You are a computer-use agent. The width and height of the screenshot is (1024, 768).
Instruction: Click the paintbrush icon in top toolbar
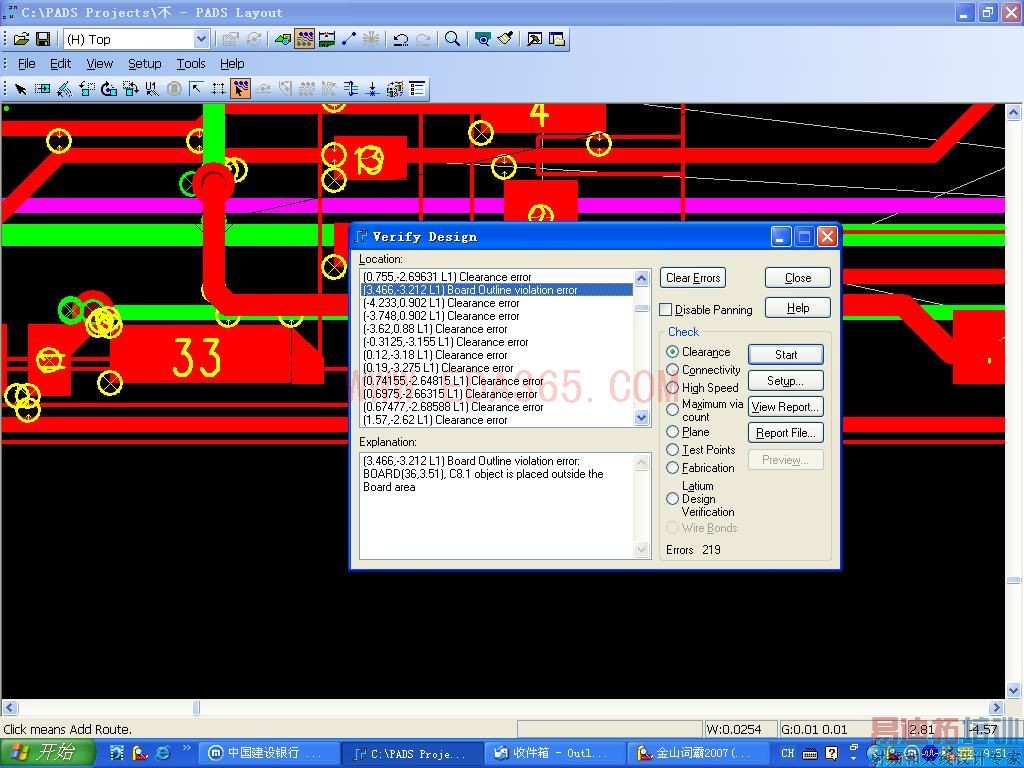coord(506,39)
